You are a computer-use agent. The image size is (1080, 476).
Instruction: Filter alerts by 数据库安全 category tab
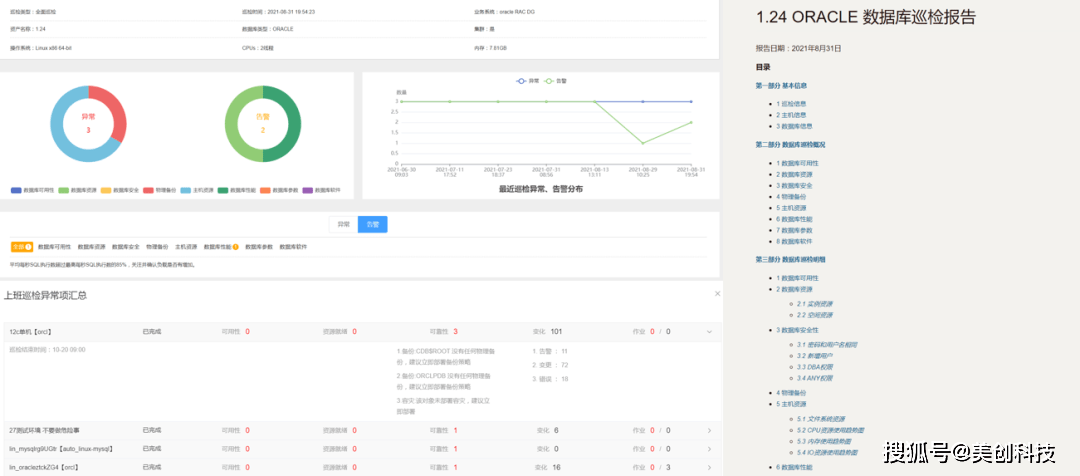(x=126, y=247)
